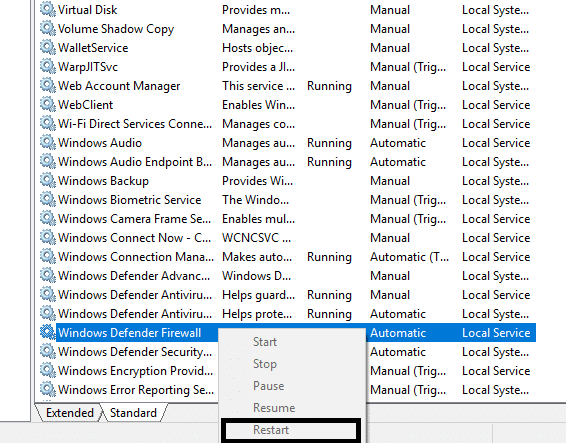566x443 pixels.
Task: Click 'Windows D...' description text
Action: coord(256,276)
